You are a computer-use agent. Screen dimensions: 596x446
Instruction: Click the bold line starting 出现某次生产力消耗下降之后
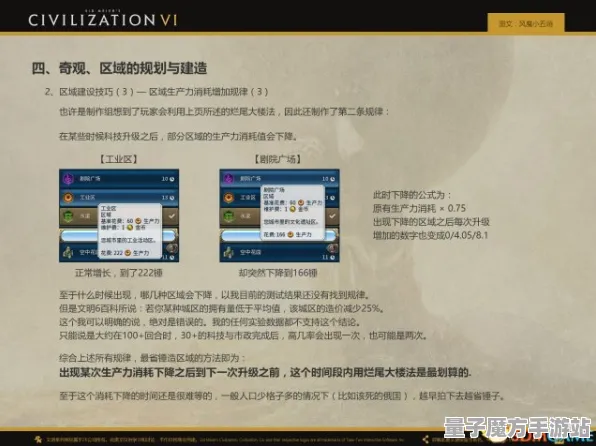point(265,372)
